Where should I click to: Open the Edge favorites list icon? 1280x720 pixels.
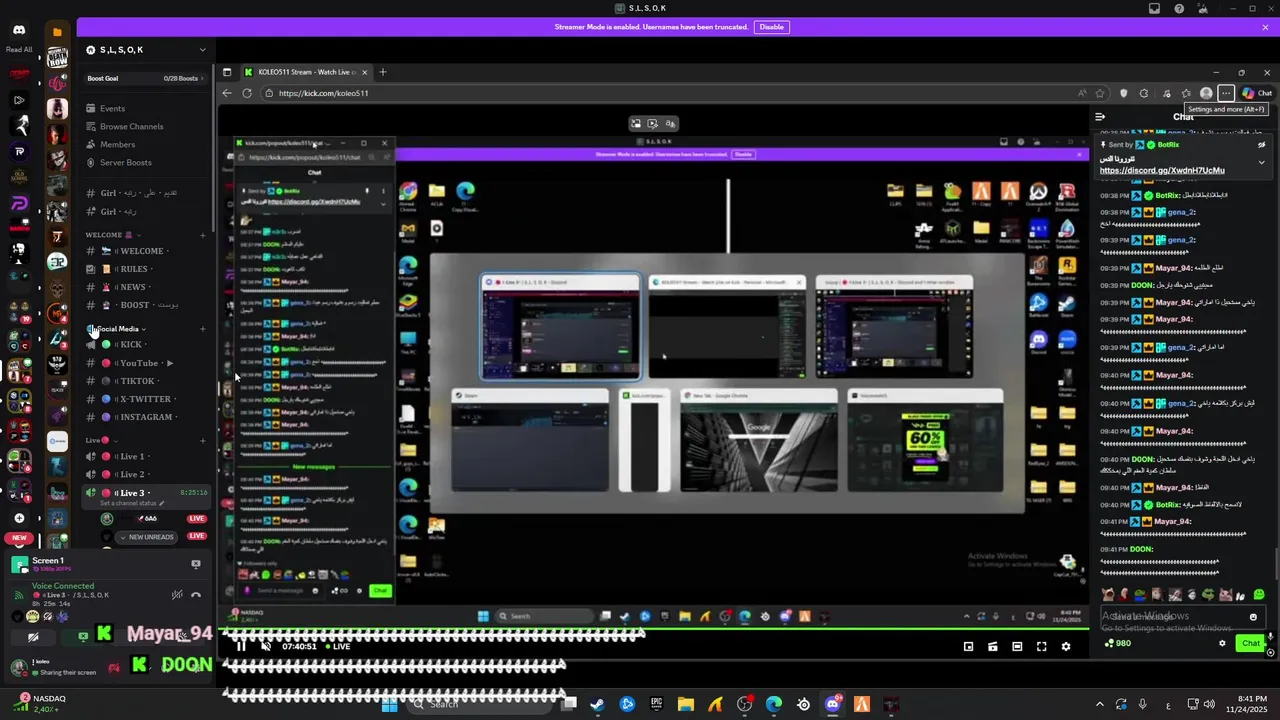coord(1186,93)
